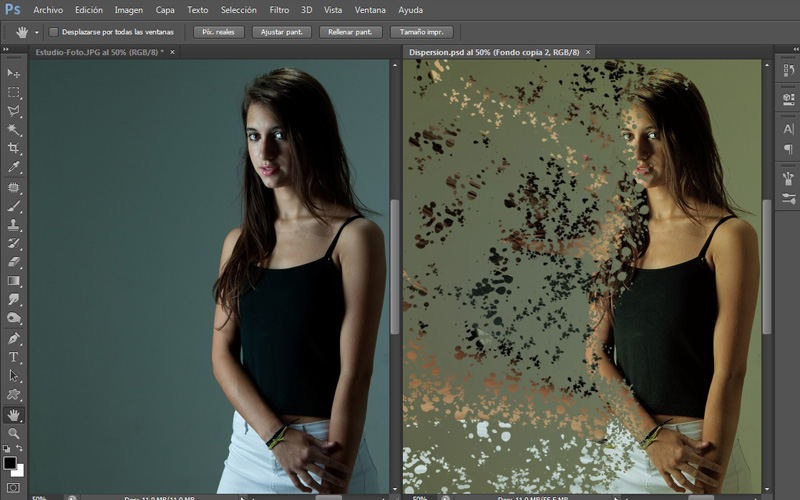Select the Clone Stamp tool
This screenshot has width=800, height=500.
(14, 224)
